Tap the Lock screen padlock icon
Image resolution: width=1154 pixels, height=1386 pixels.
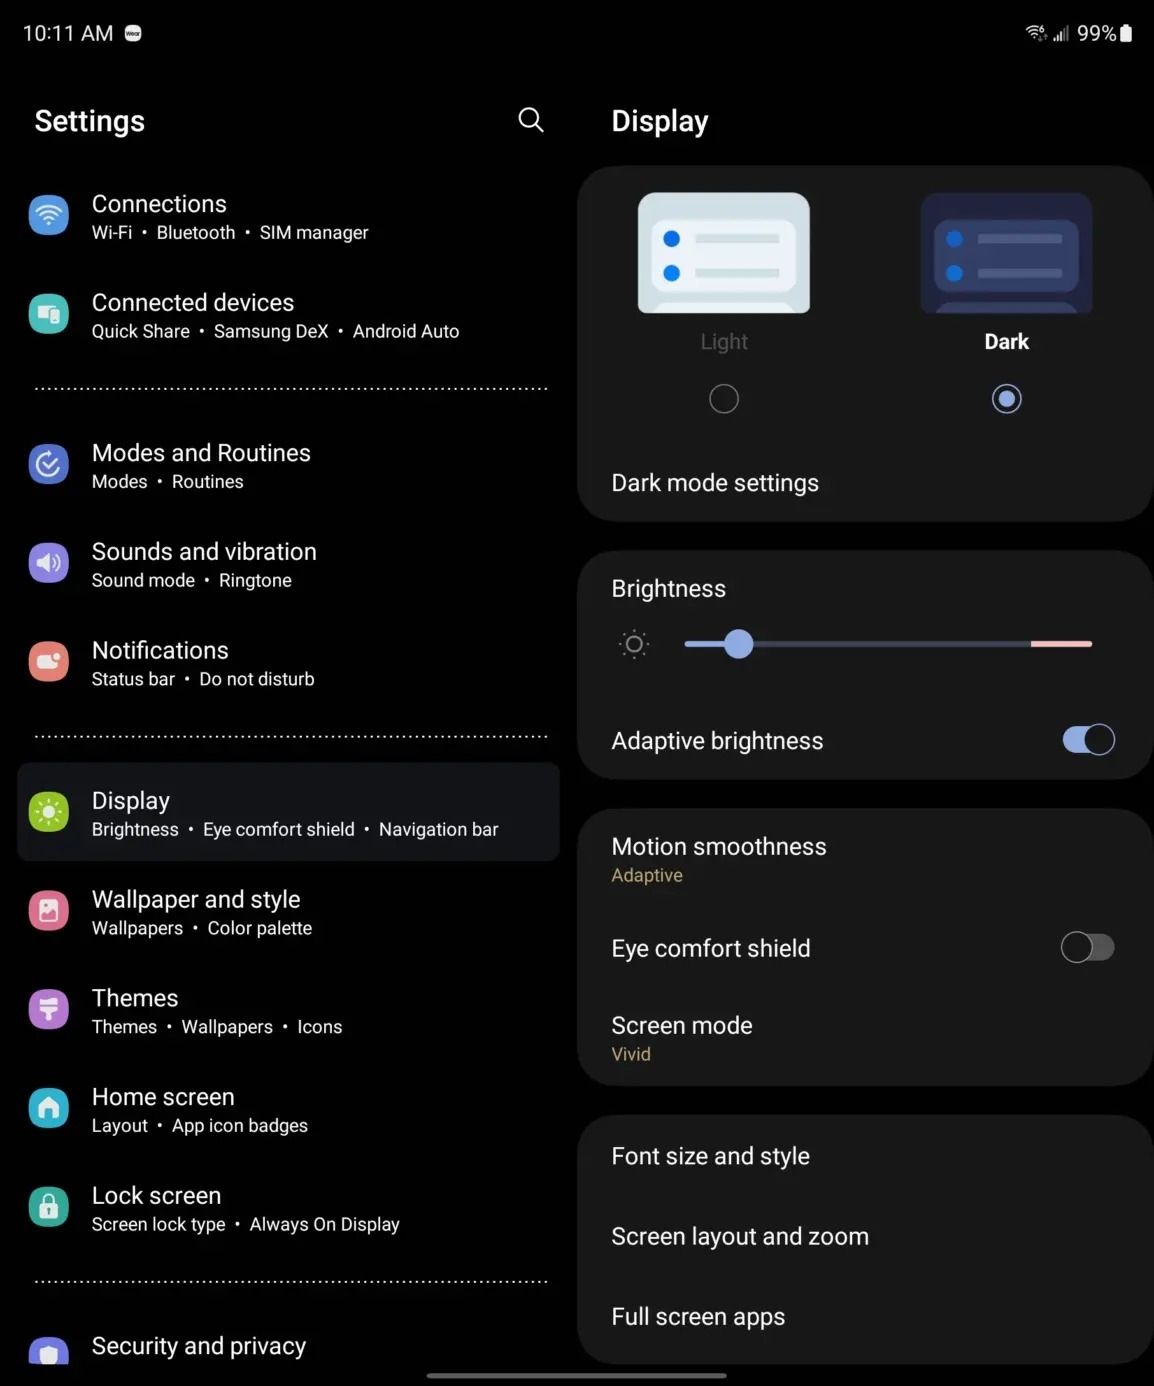(x=49, y=1207)
